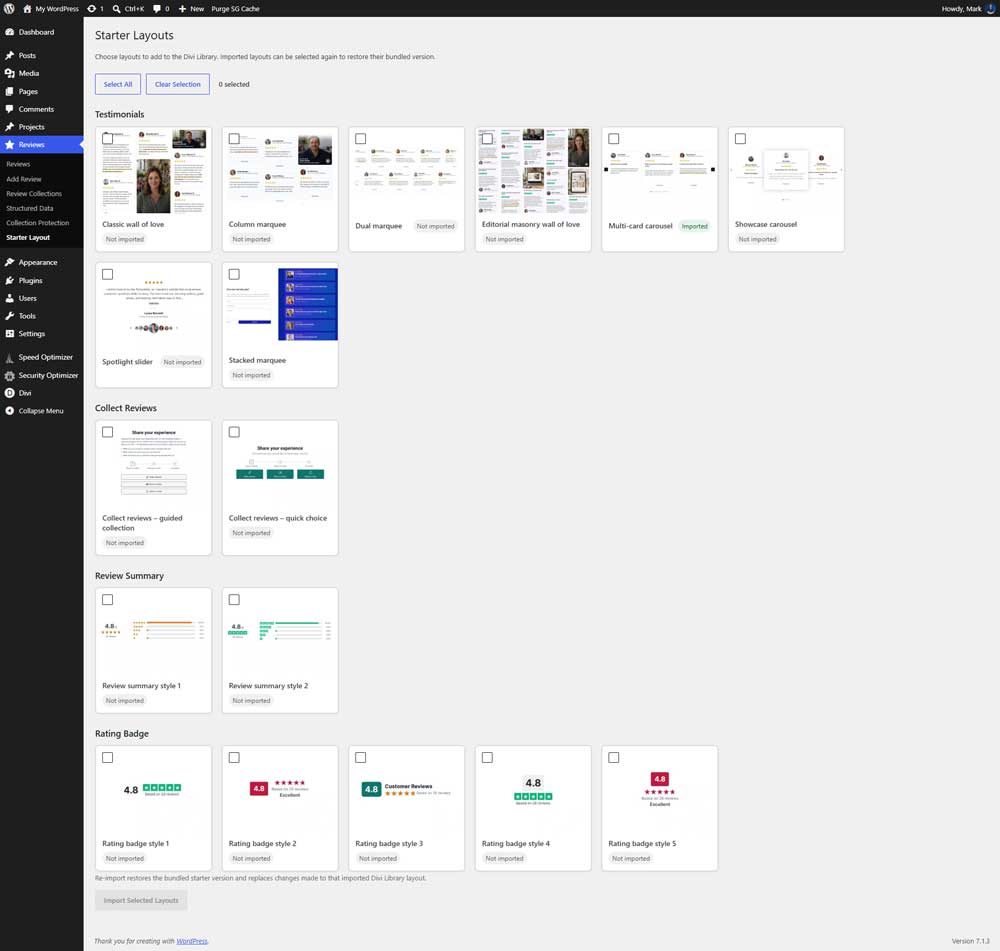Click the Posts pushpin icon
This screenshot has height=951, width=1000.
[x=10, y=55]
